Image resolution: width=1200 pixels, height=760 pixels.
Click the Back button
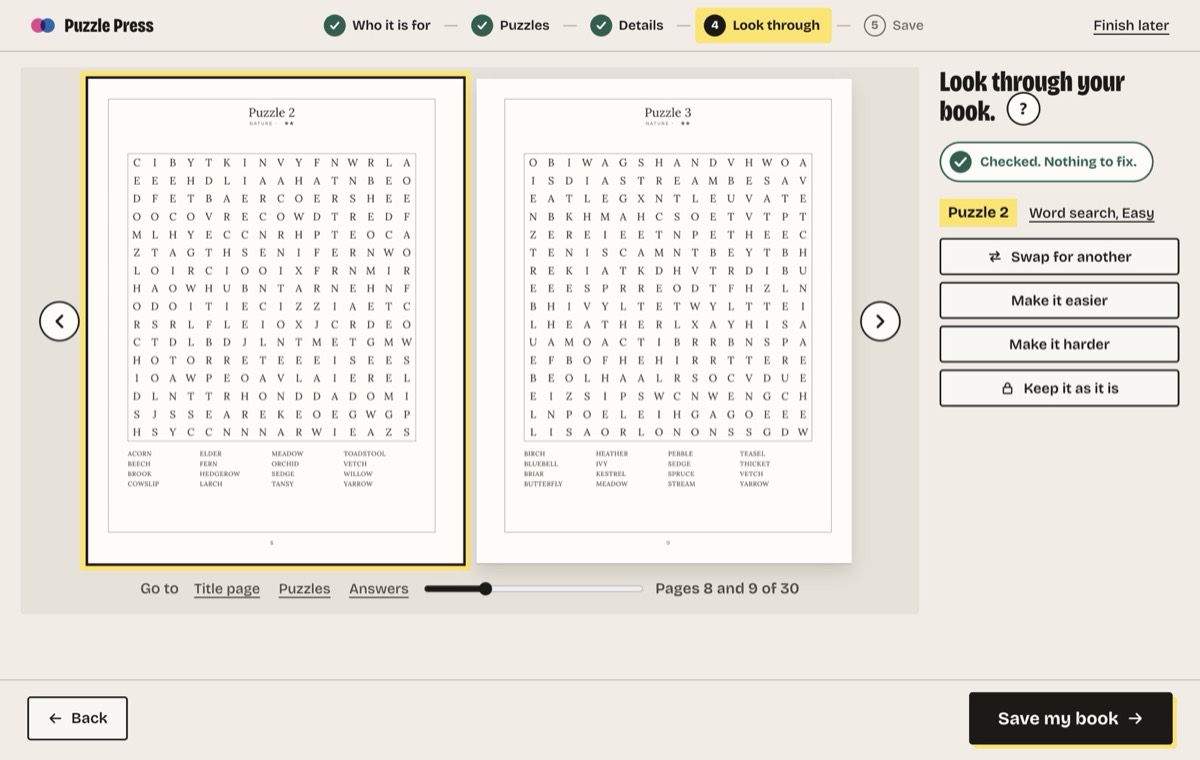(x=77, y=718)
